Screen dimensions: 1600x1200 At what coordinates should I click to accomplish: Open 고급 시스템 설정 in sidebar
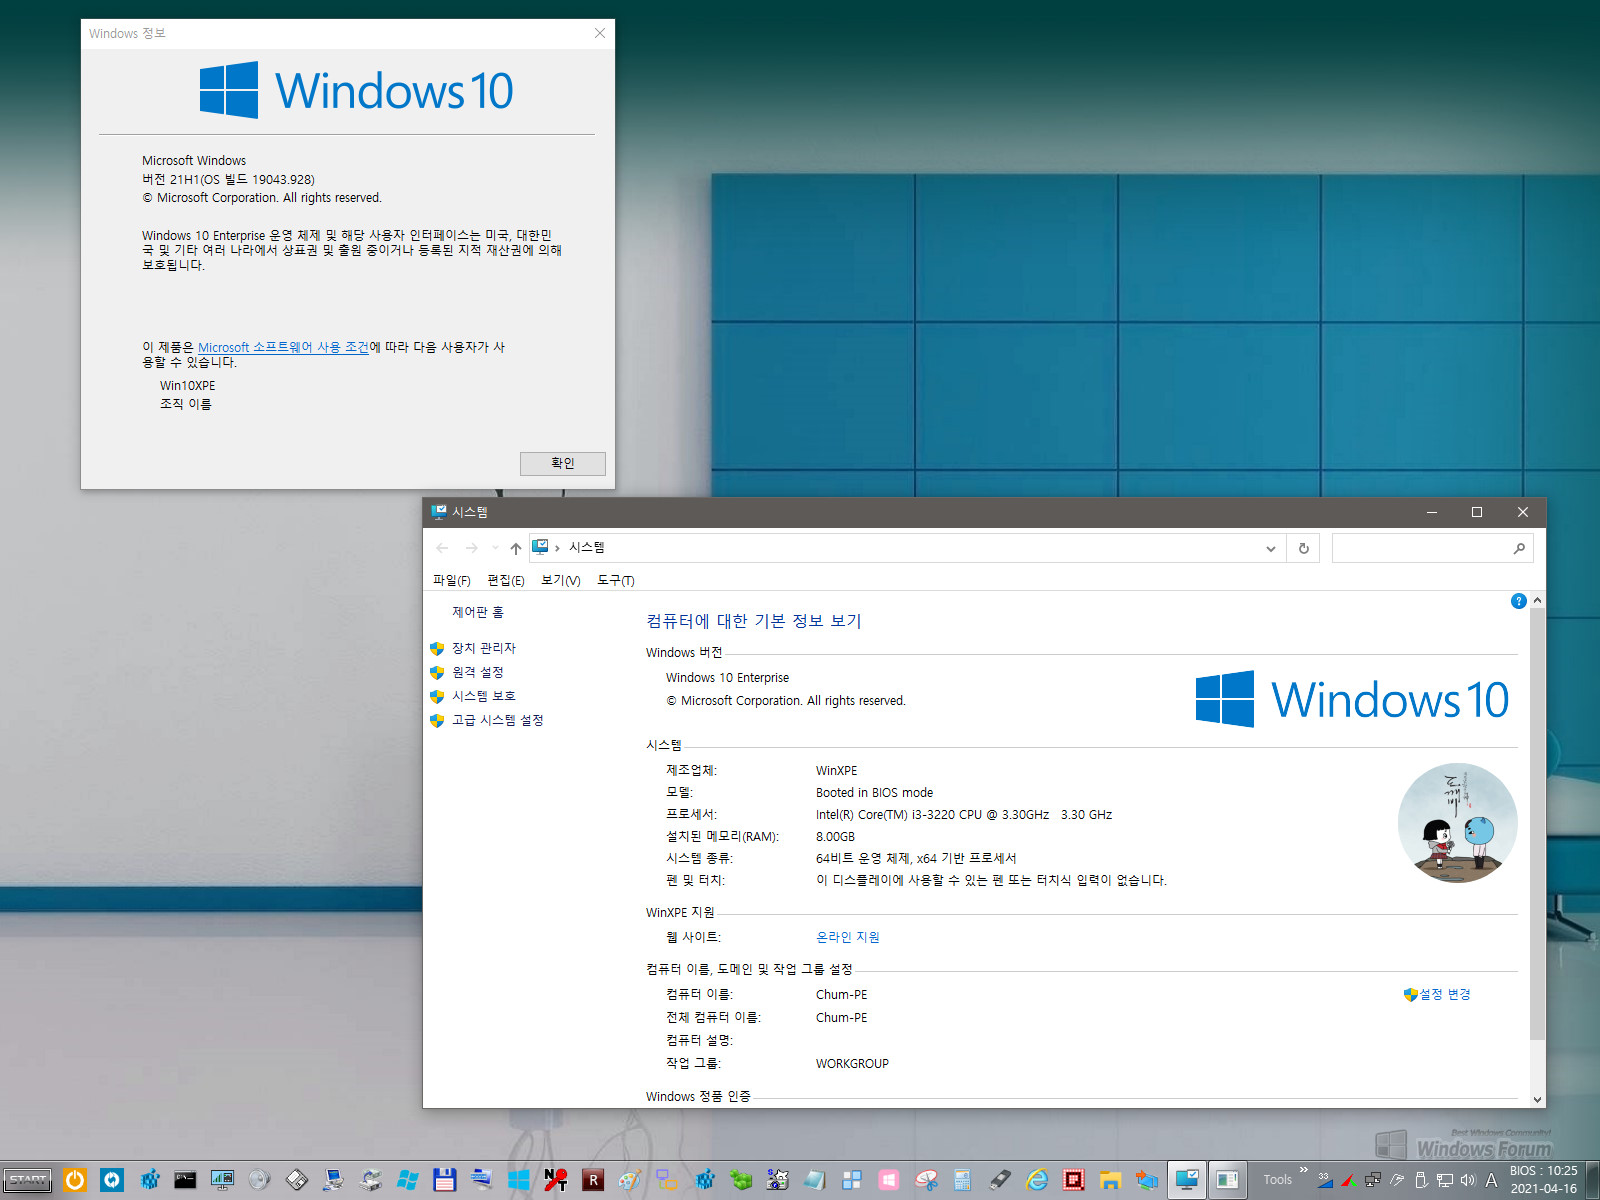click(x=497, y=720)
